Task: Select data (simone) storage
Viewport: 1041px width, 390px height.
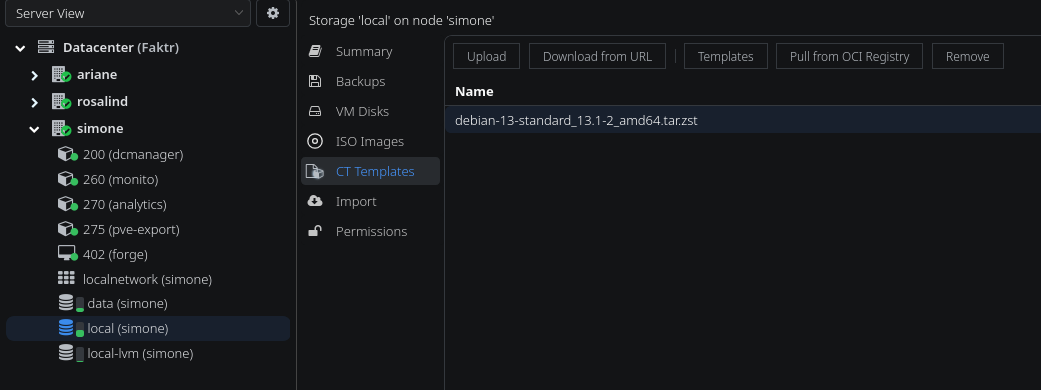Action: [x=127, y=304]
